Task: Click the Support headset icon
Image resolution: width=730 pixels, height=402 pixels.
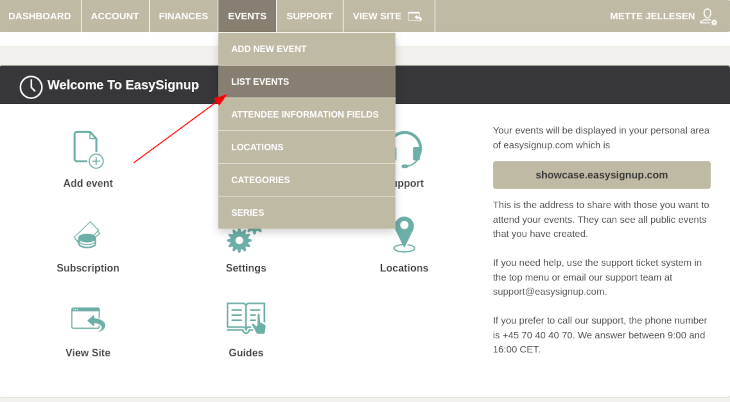Action: click(409, 150)
